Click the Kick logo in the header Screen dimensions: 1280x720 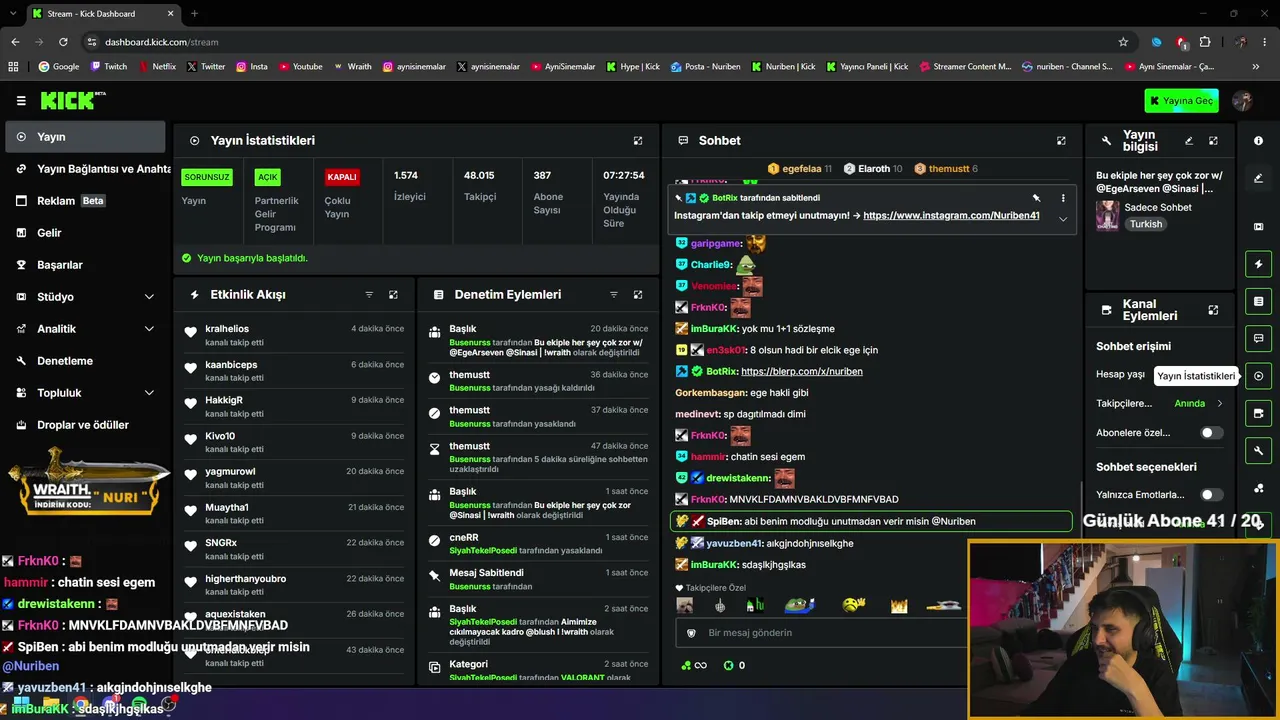72,100
